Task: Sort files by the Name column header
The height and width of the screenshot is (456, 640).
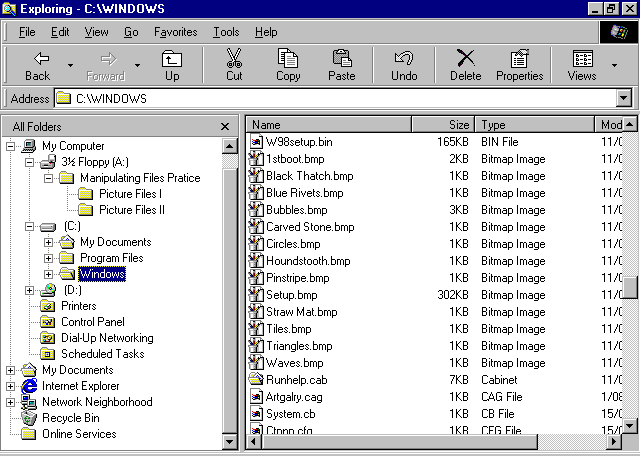Action: click(328, 125)
